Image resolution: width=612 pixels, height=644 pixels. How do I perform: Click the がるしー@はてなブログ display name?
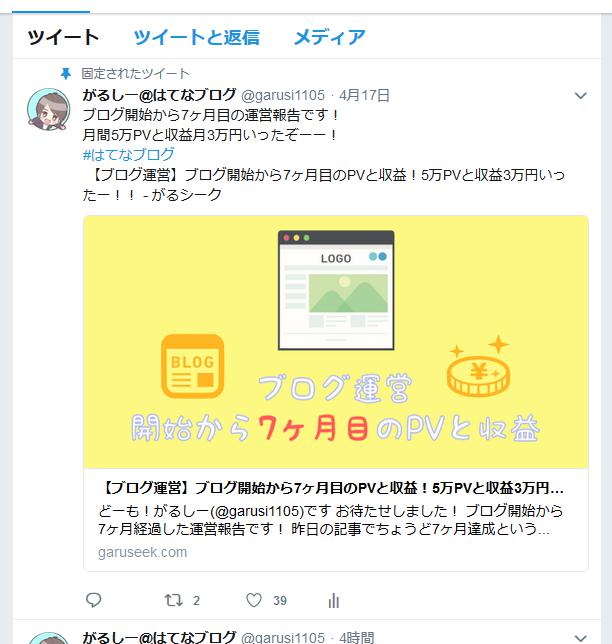point(159,95)
